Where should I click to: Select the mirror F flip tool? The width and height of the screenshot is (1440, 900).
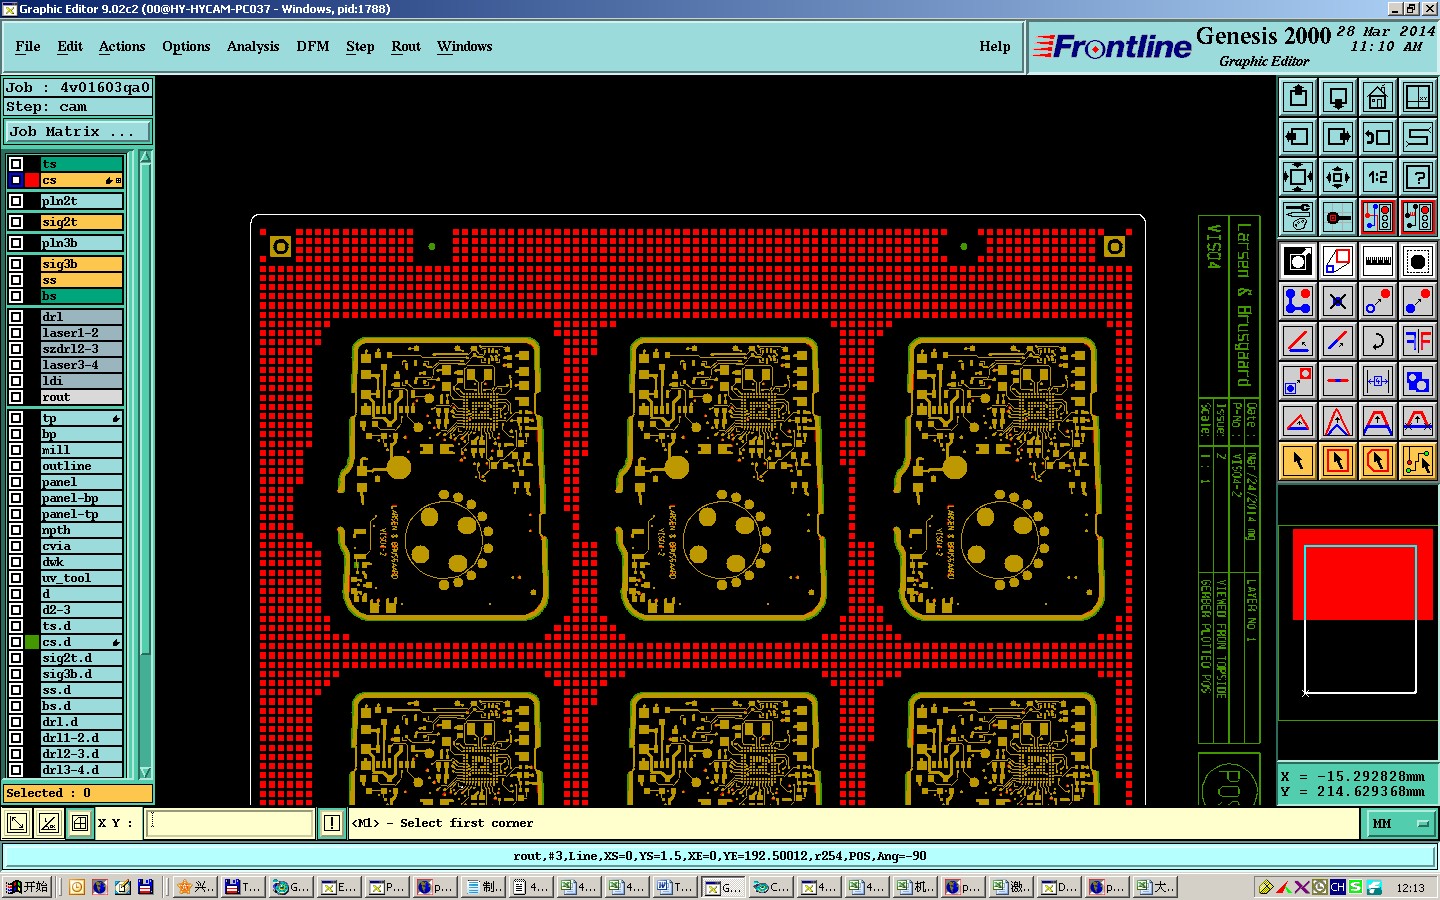1418,341
